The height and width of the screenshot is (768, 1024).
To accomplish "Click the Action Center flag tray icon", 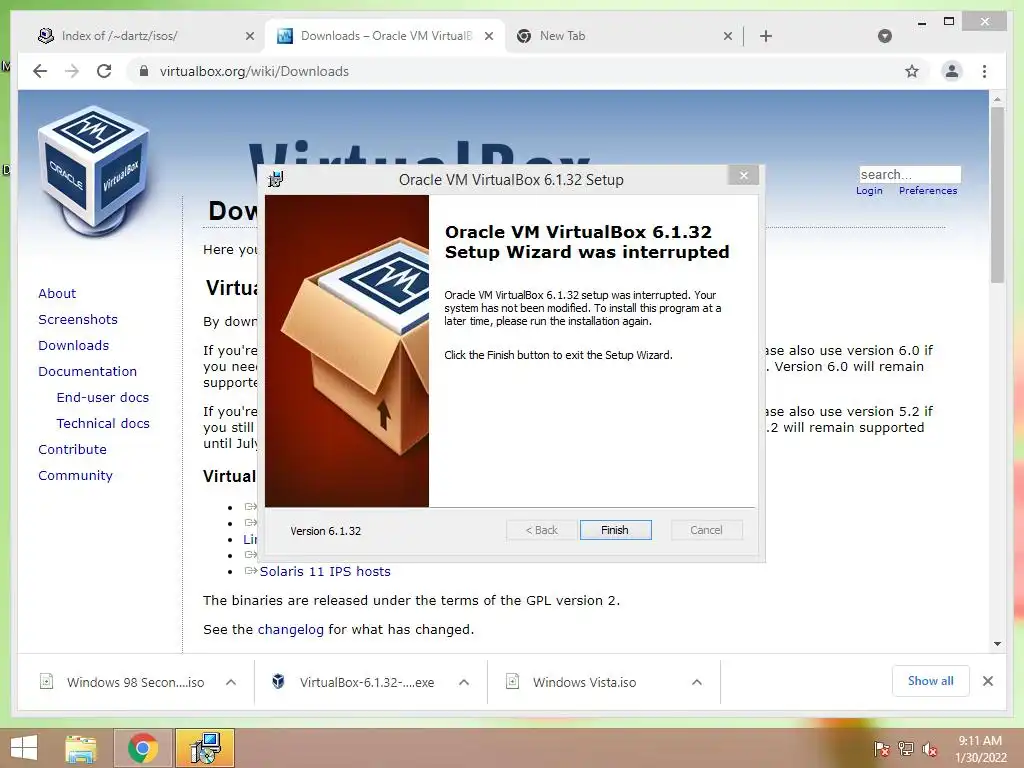I will point(882,749).
